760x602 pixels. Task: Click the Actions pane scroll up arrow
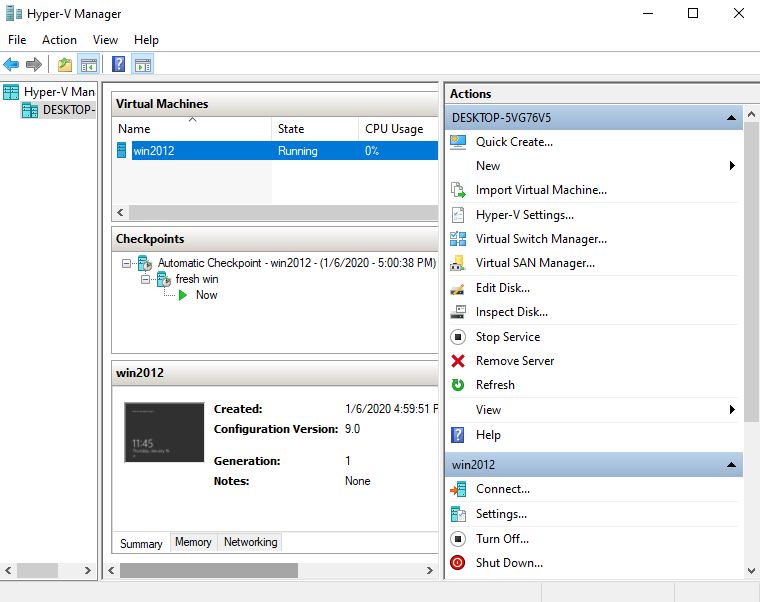pyautogui.click(x=751, y=114)
